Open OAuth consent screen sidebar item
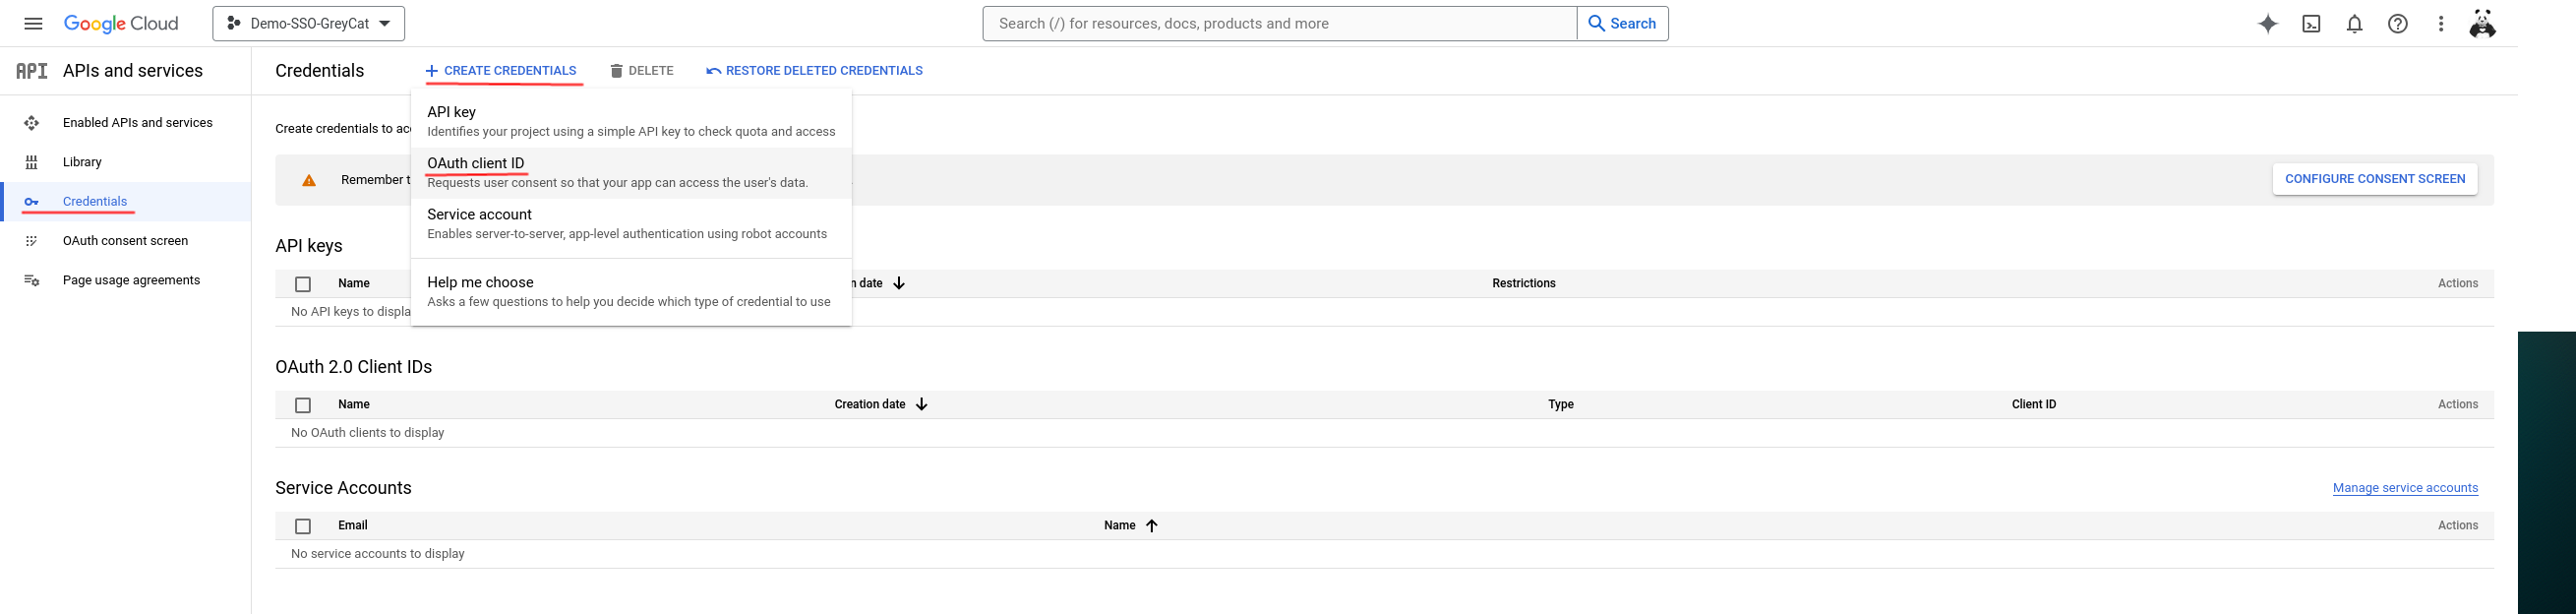Viewport: 2576px width, 614px height. (126, 241)
